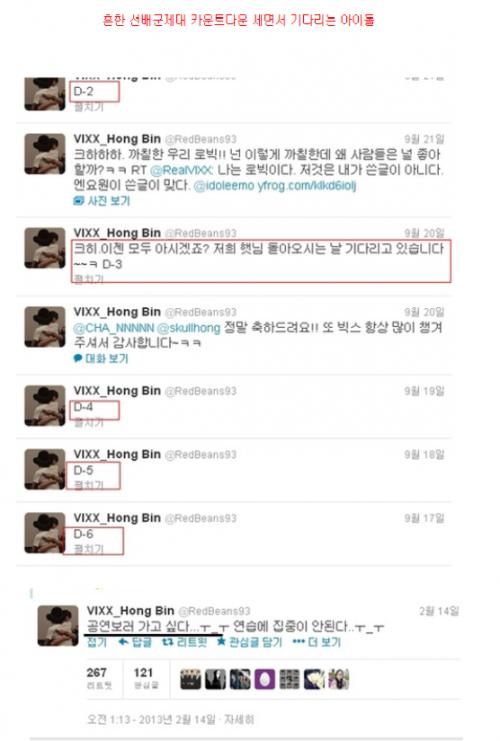Image resolution: width=500 pixels, height=741 pixels.
Task: Expand the D-5 tweet with 펼치기
Action: coord(88,485)
